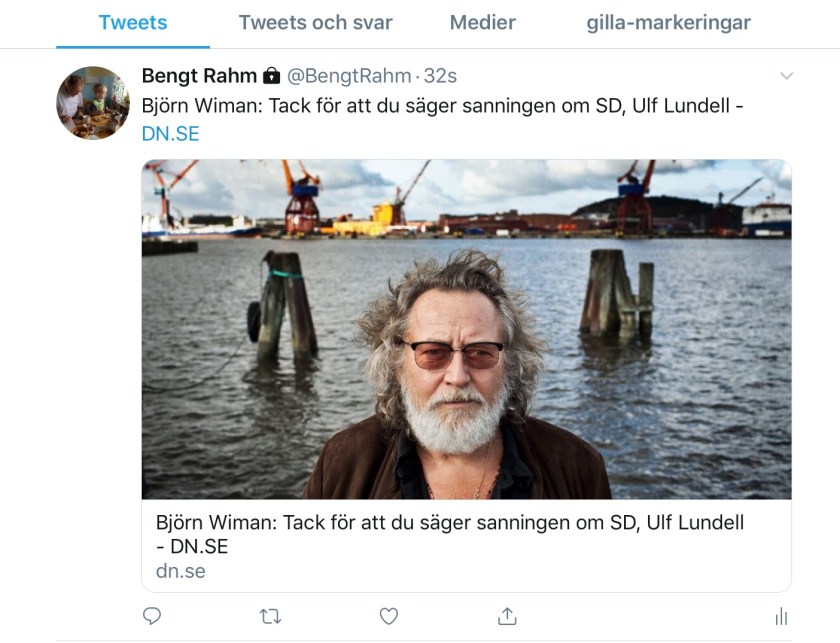Click the @BengtRahm handle
Viewport: 840px width, 643px height.
349,76
